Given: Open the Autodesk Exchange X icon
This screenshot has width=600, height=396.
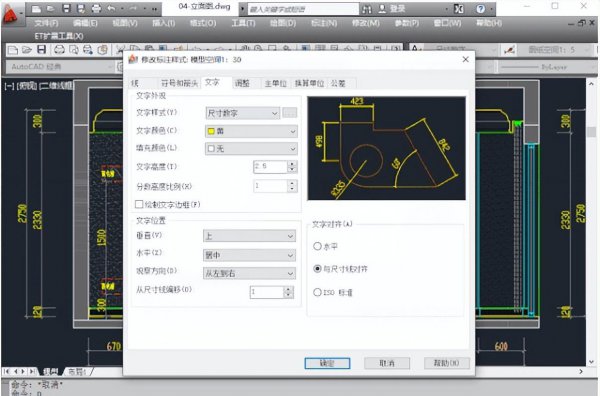Looking at the screenshot, I should [458, 9].
